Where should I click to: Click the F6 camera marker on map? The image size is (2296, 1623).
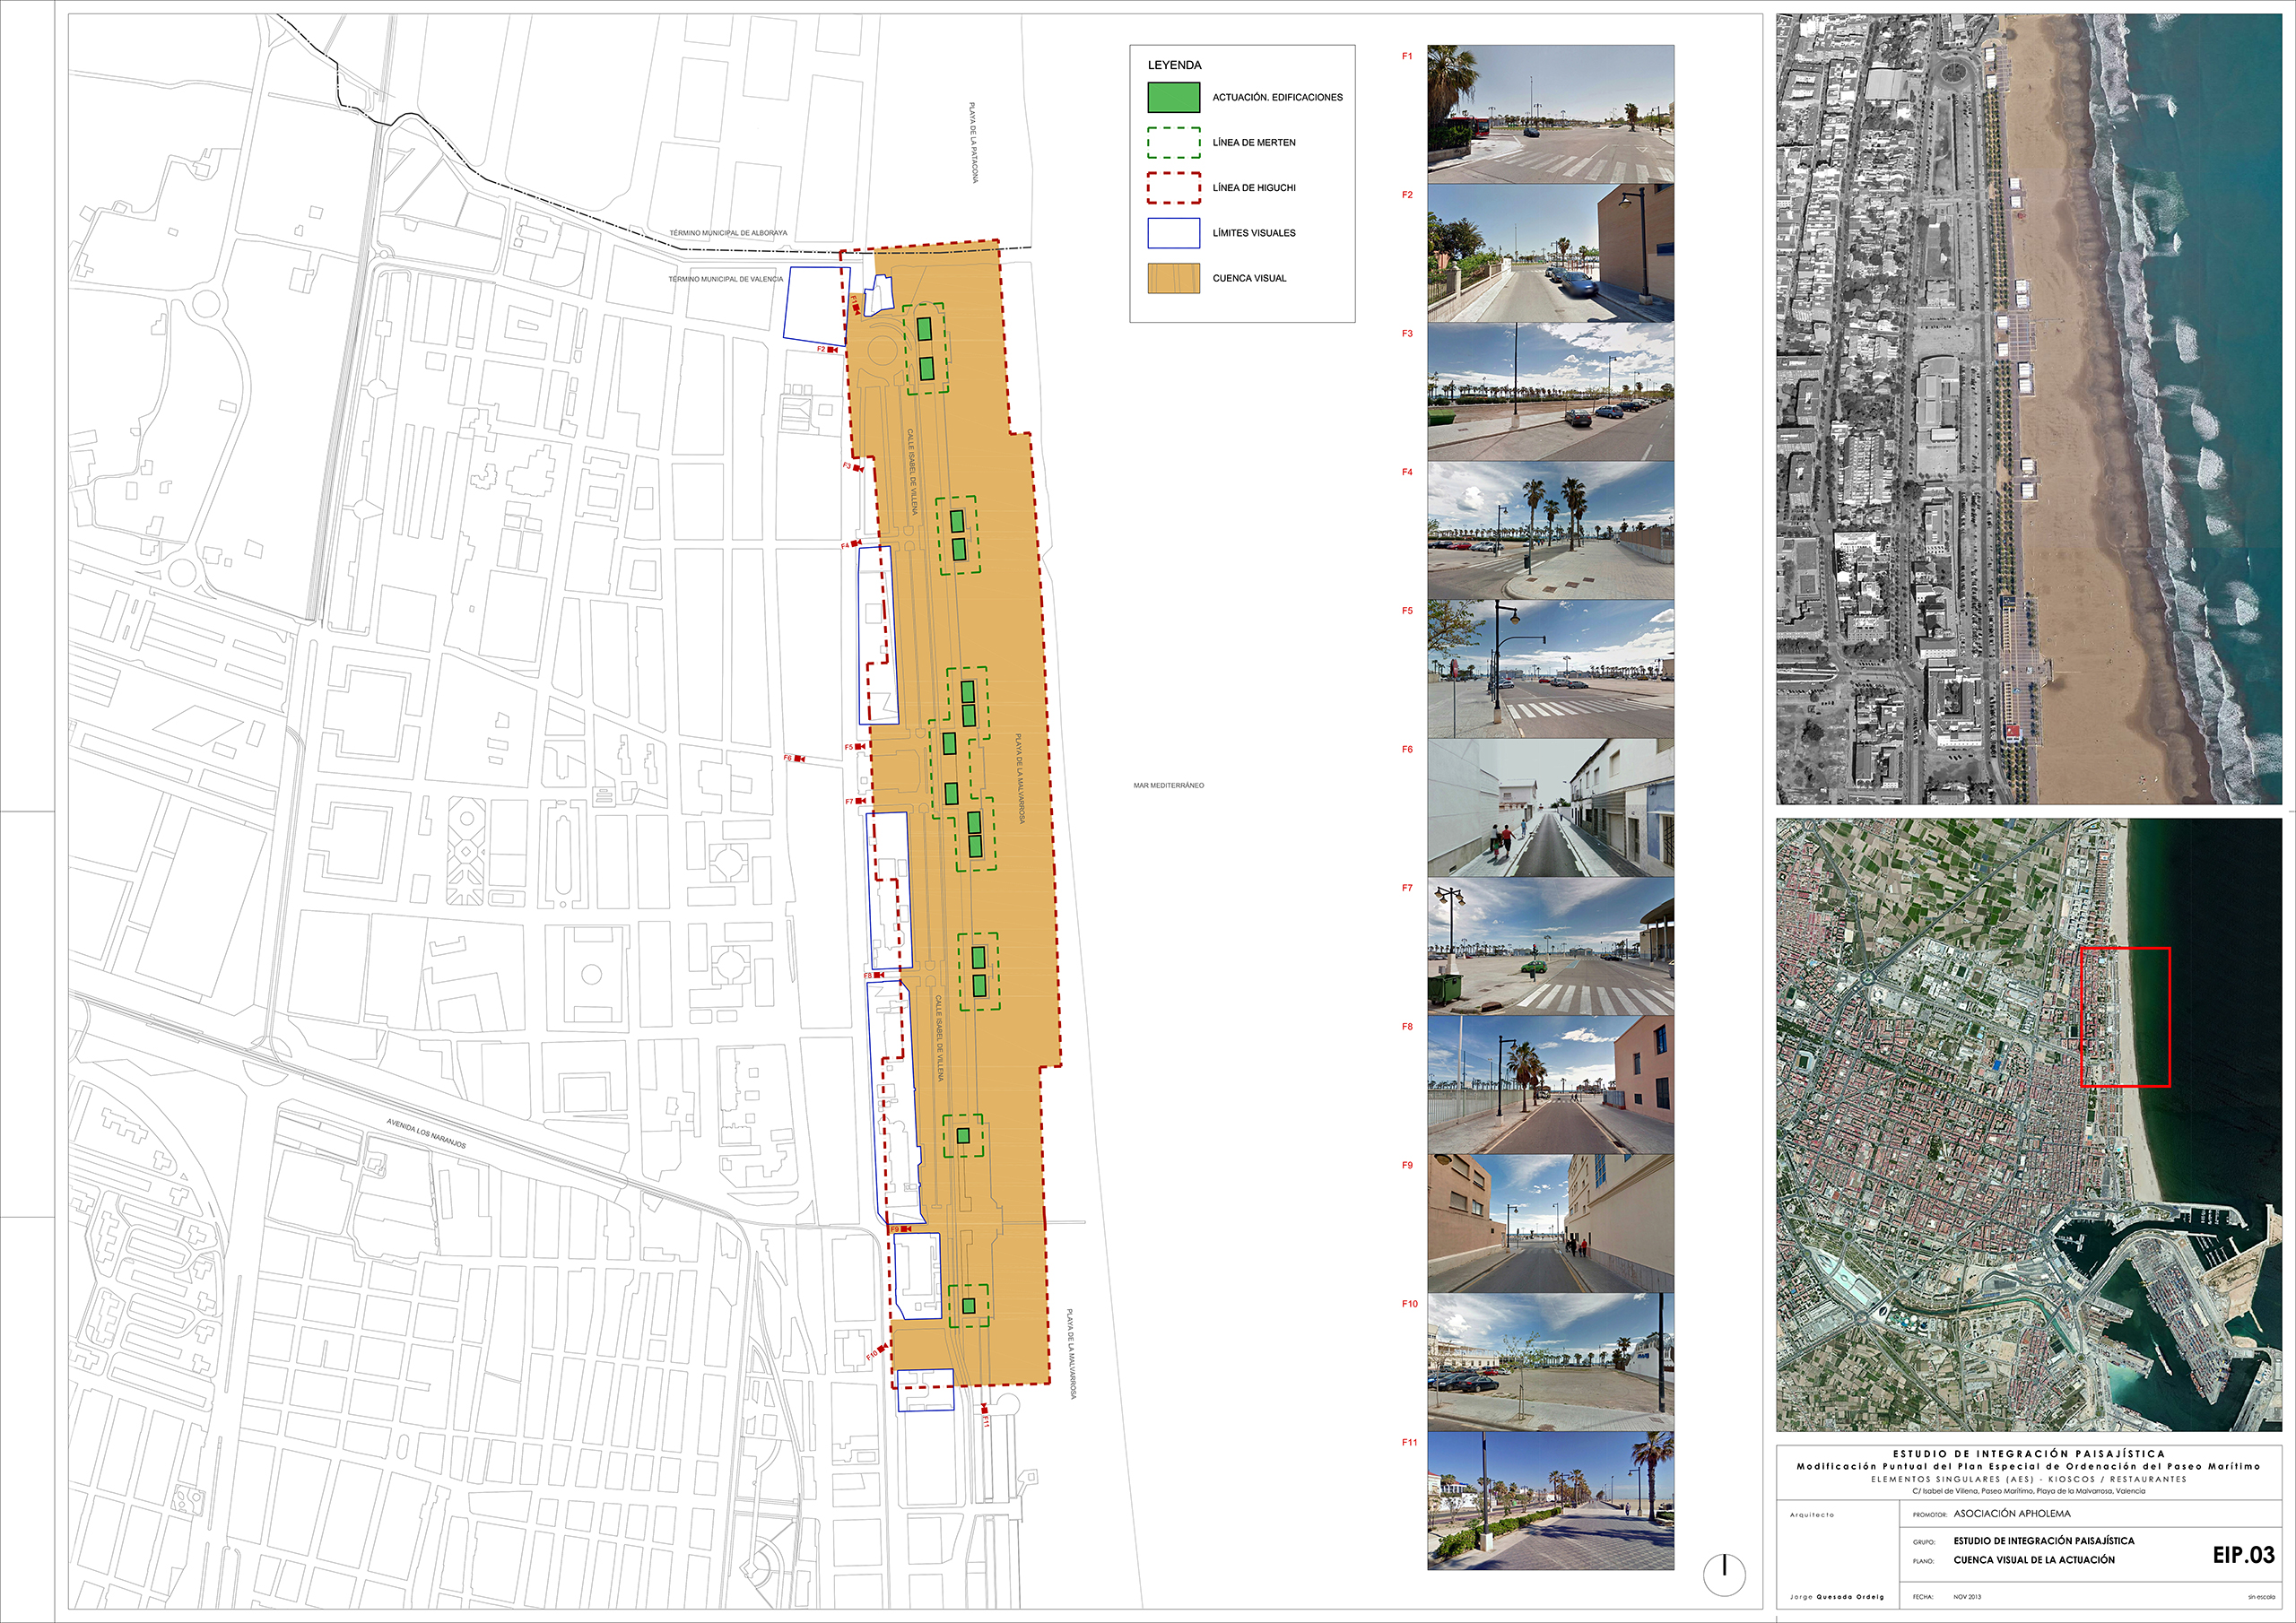coord(798,759)
